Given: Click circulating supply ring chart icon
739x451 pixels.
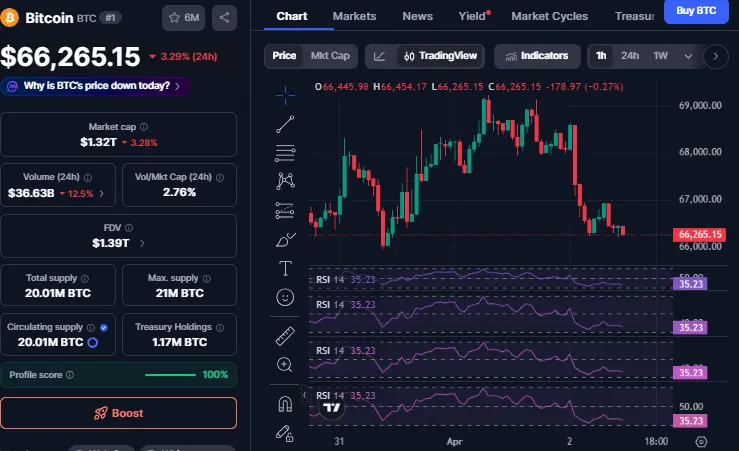Looking at the screenshot, I should pyautogui.click(x=93, y=343).
